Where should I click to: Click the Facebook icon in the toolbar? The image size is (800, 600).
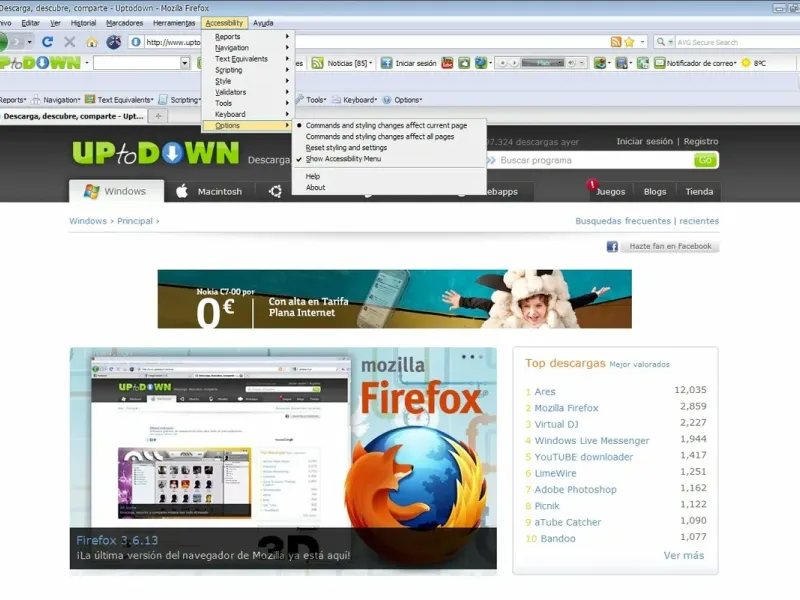(x=386, y=63)
